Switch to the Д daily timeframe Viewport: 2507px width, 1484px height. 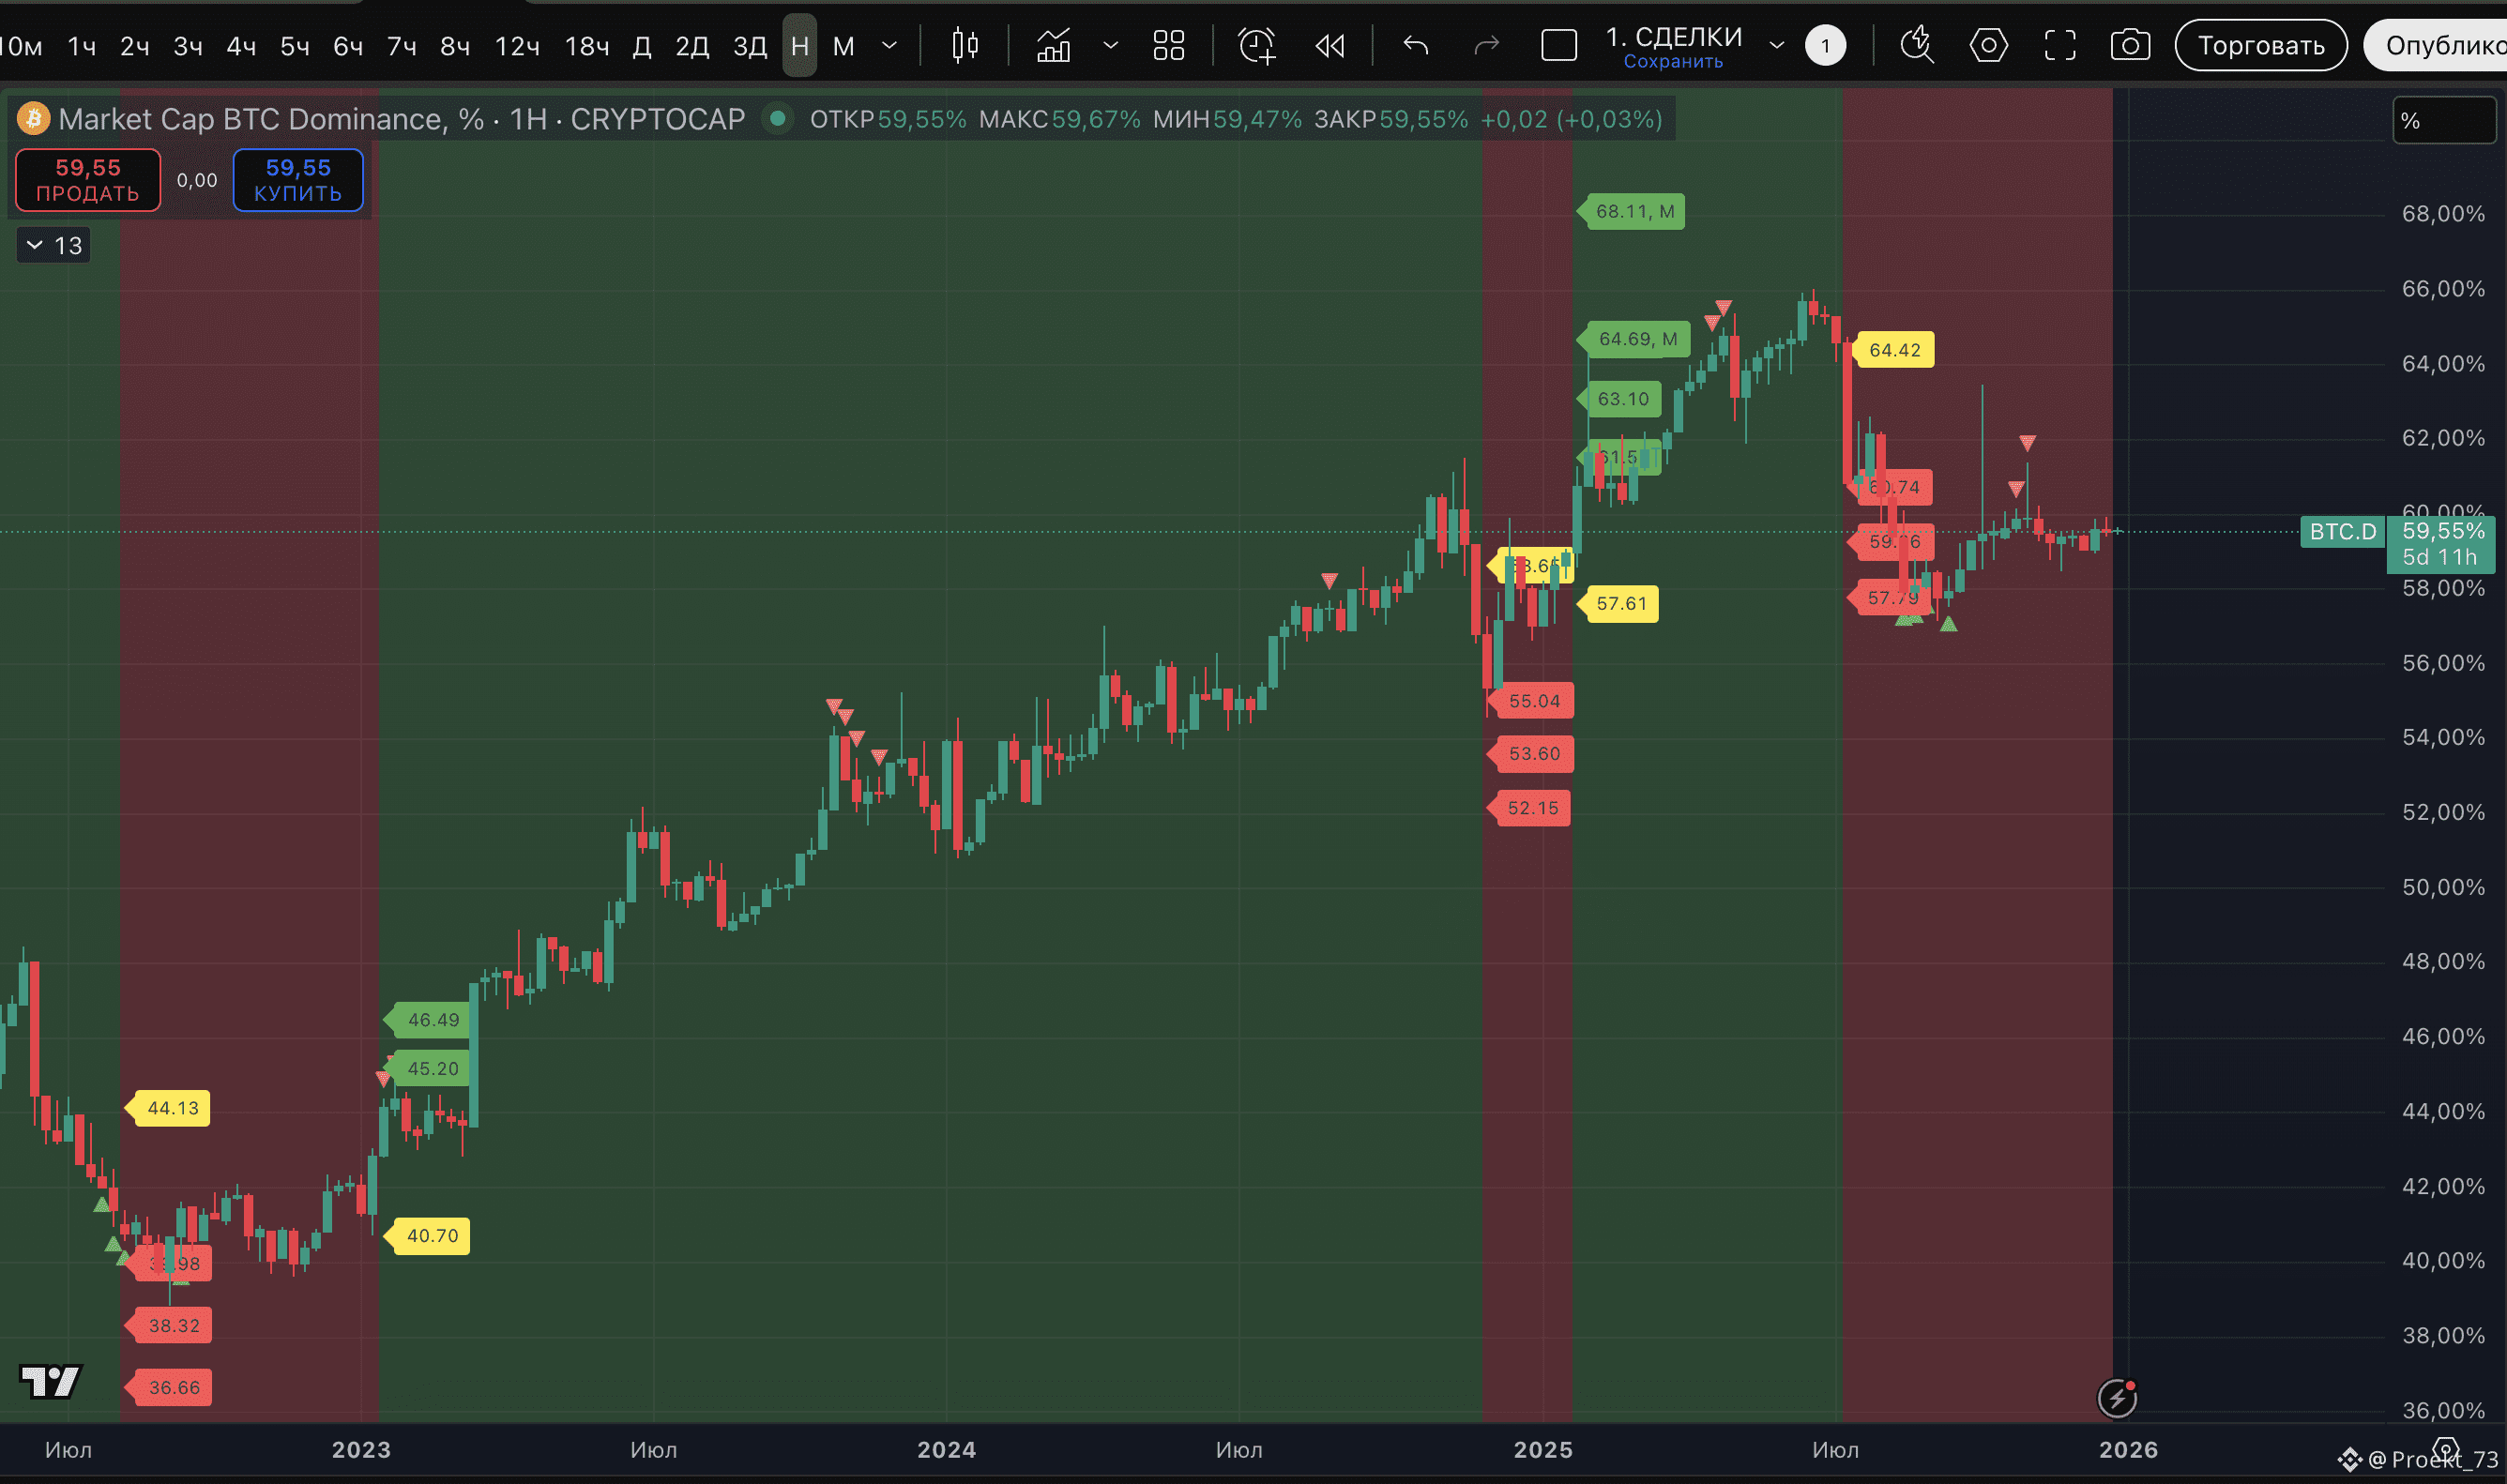click(x=642, y=46)
